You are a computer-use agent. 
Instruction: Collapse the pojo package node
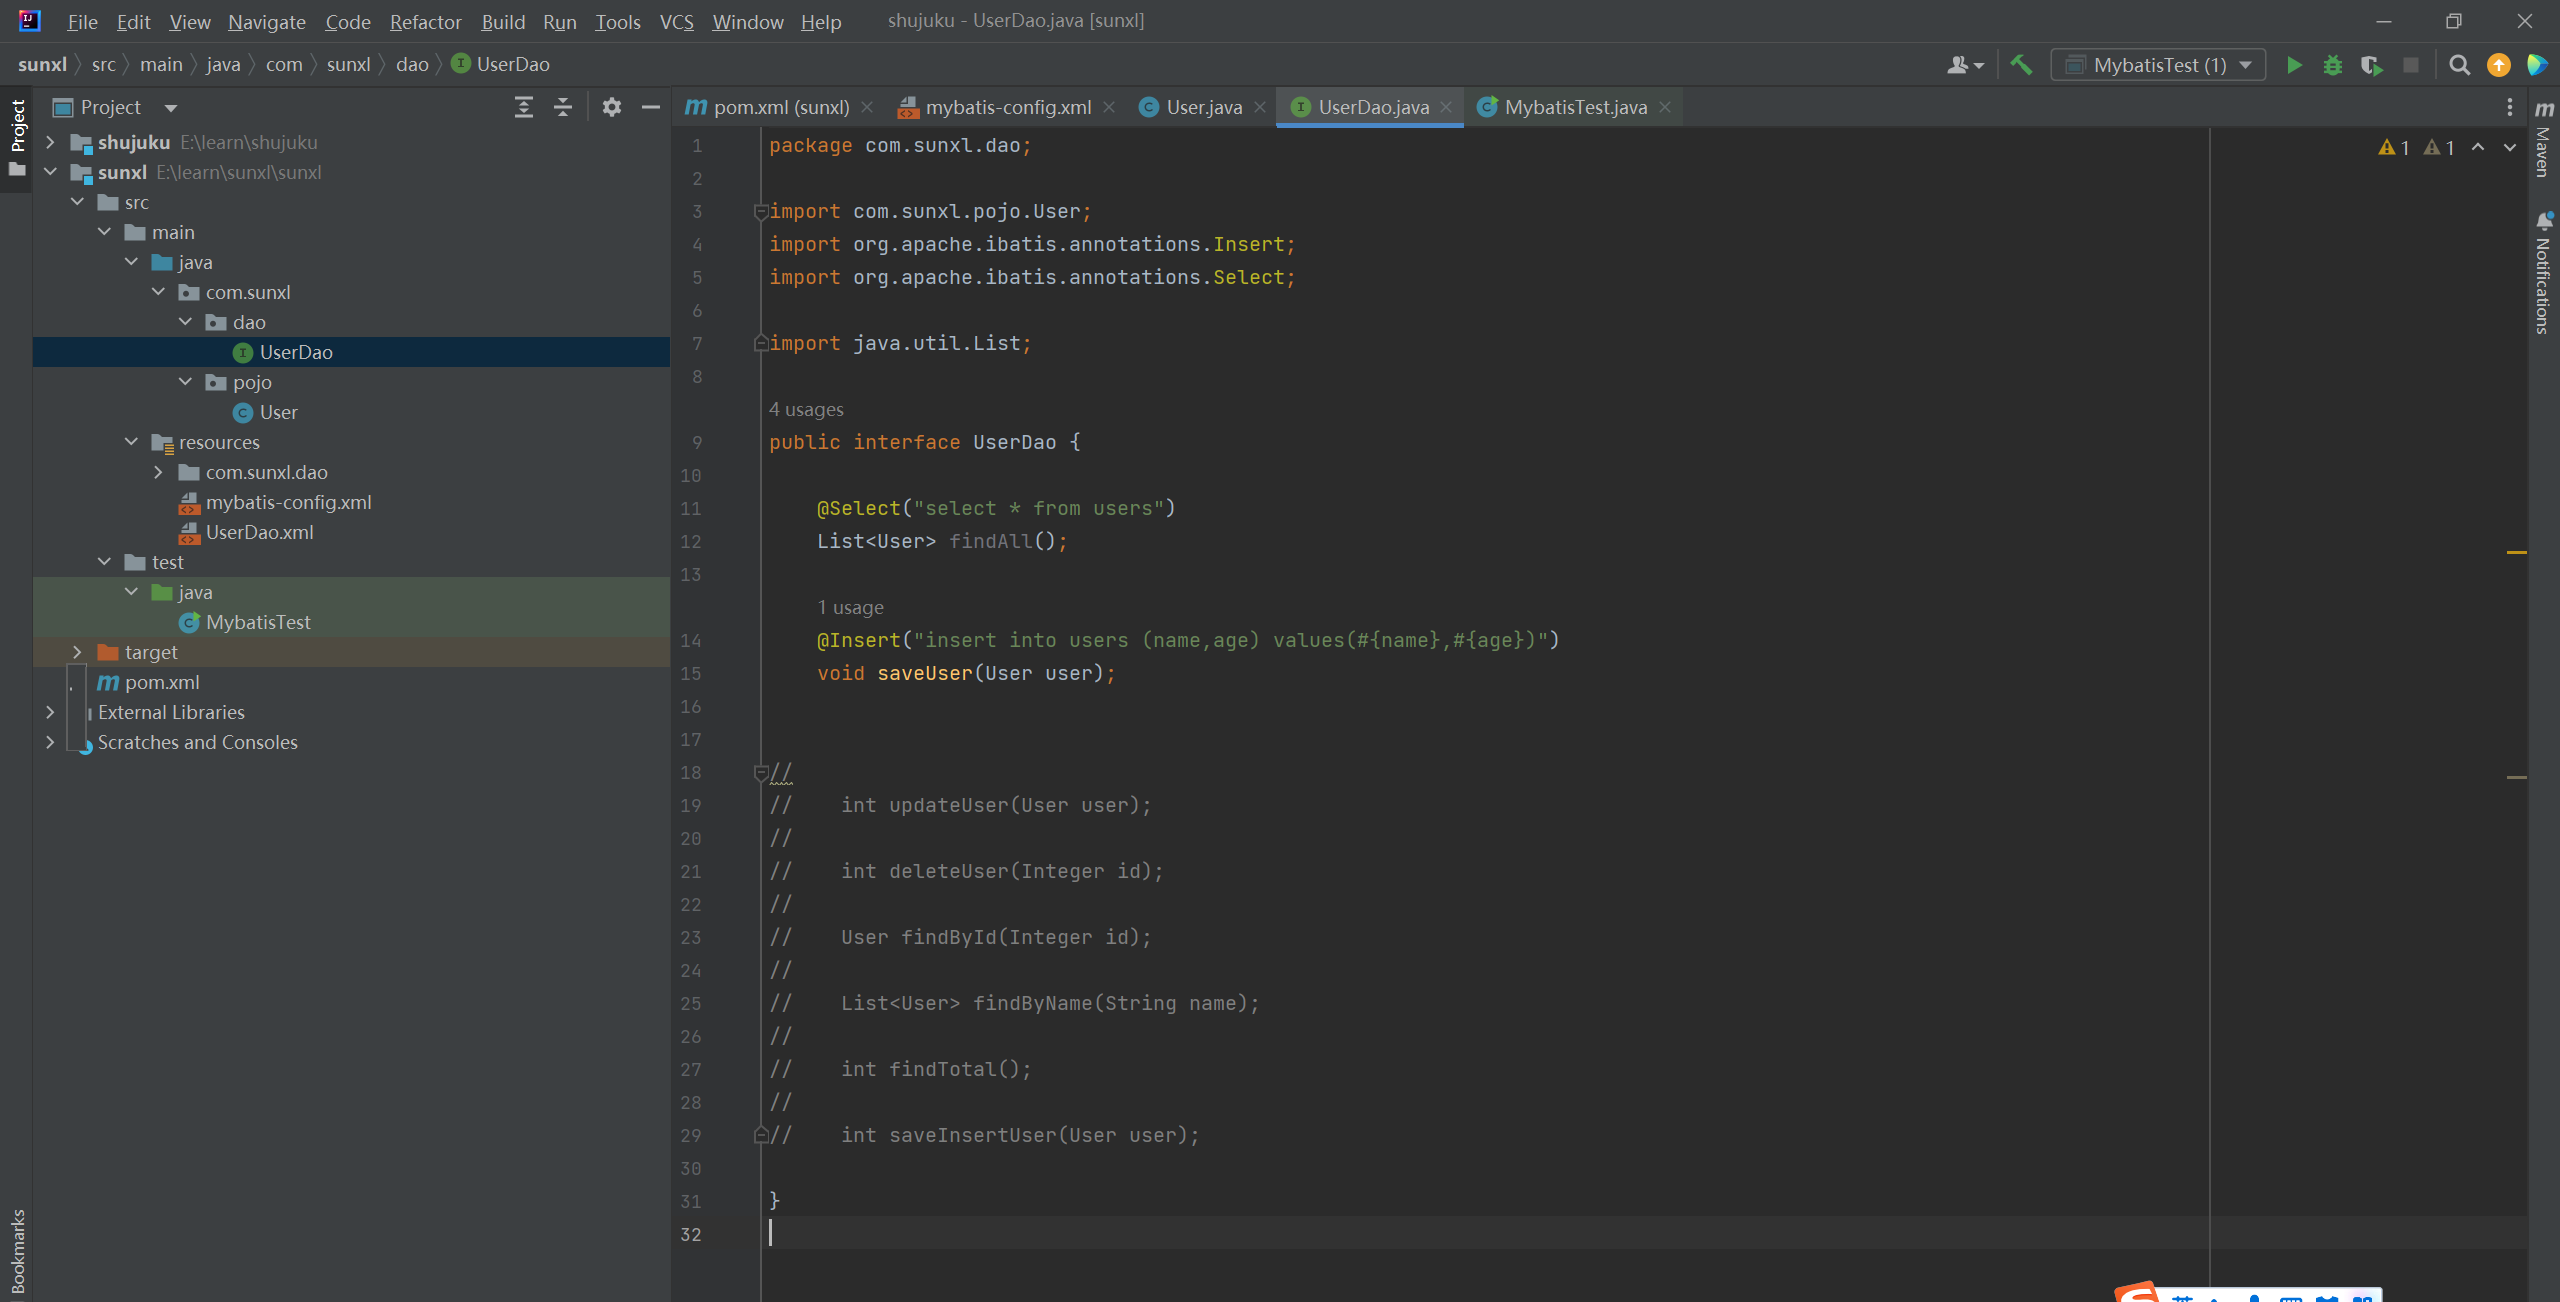[x=185, y=382]
